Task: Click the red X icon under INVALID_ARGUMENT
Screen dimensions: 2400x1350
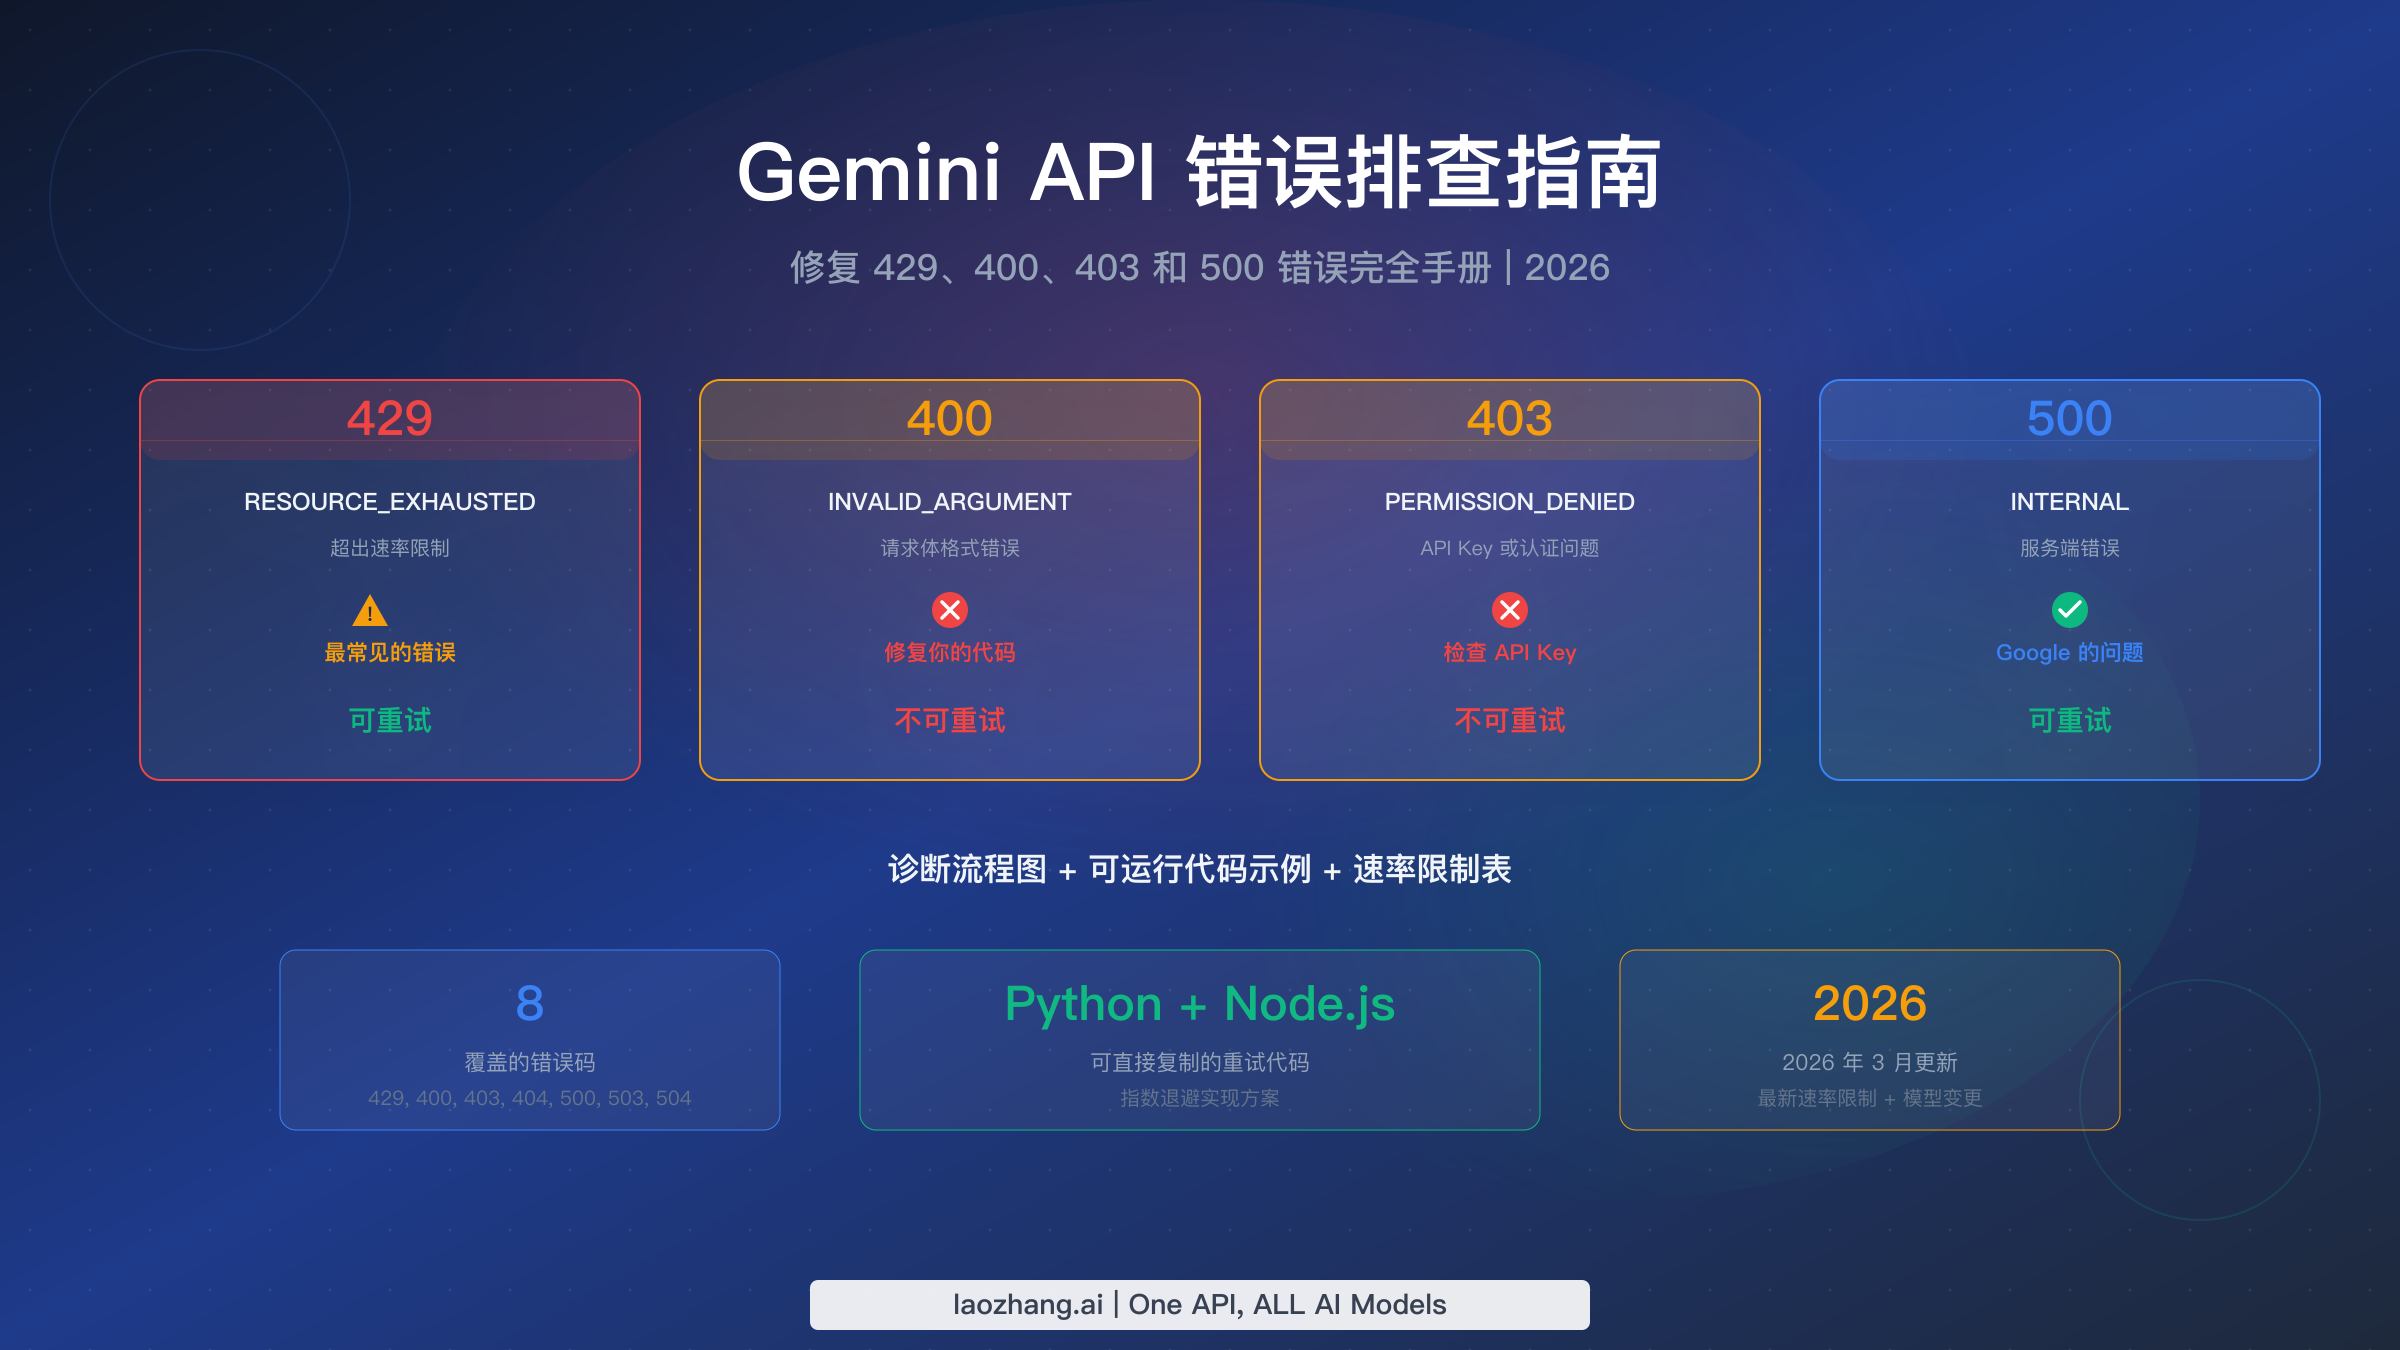Action: 950,607
